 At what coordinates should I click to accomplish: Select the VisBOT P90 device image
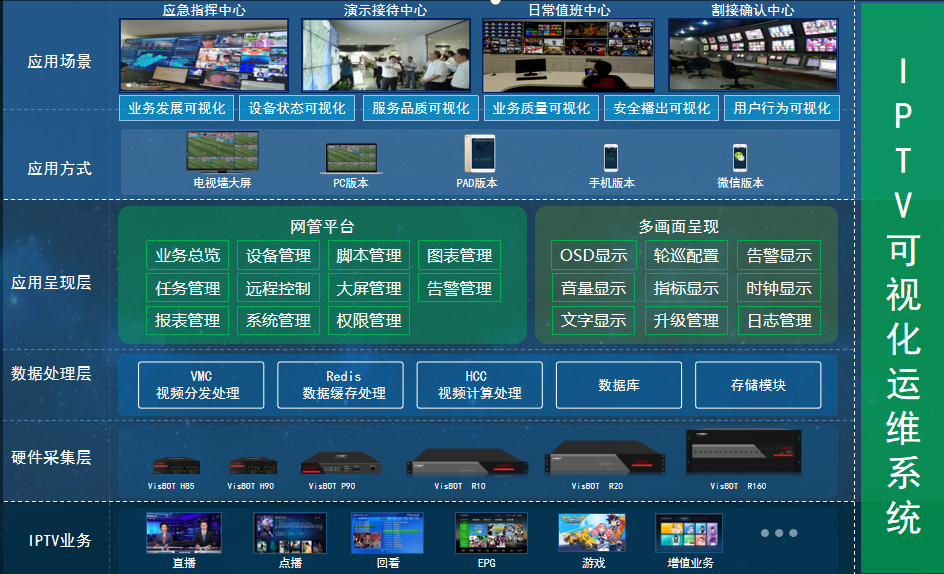(342, 463)
